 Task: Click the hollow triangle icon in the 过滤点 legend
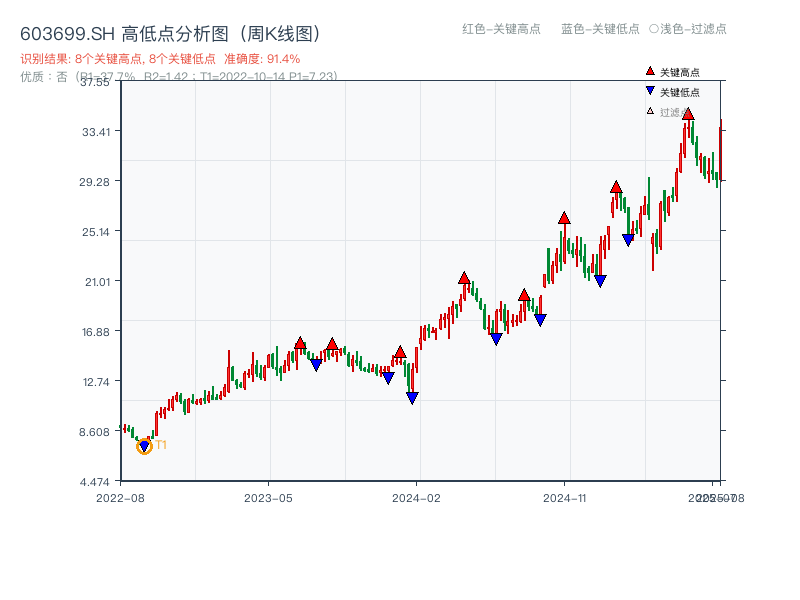[x=650, y=111]
